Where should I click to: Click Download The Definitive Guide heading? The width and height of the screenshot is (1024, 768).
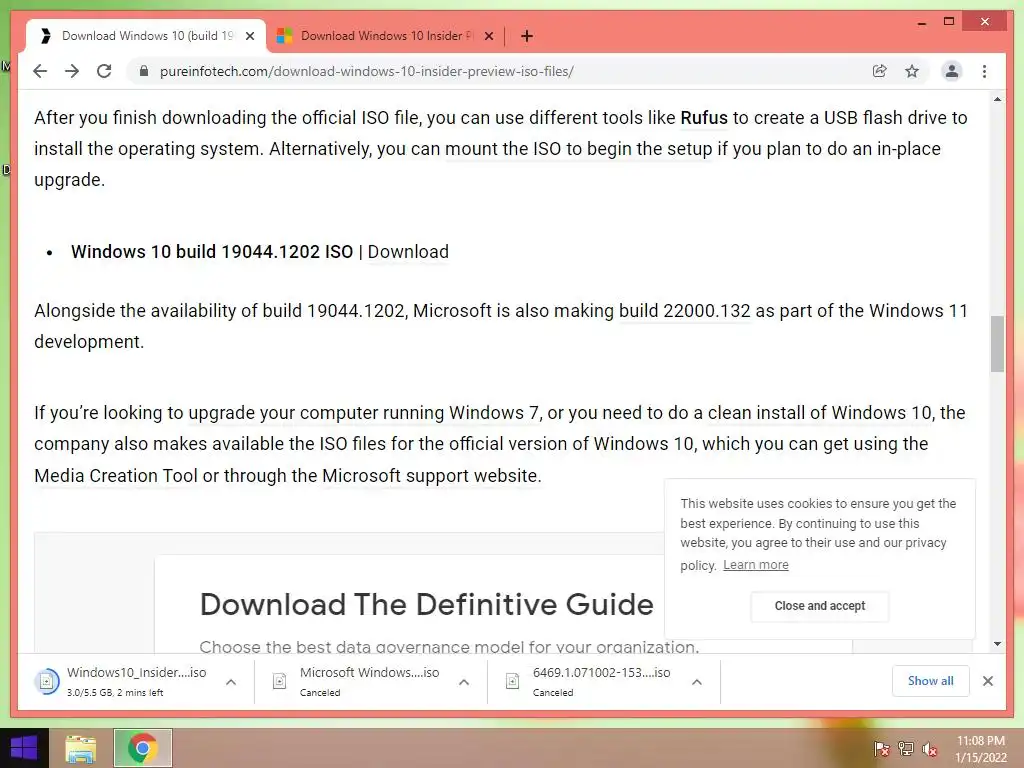pyautogui.click(x=426, y=605)
